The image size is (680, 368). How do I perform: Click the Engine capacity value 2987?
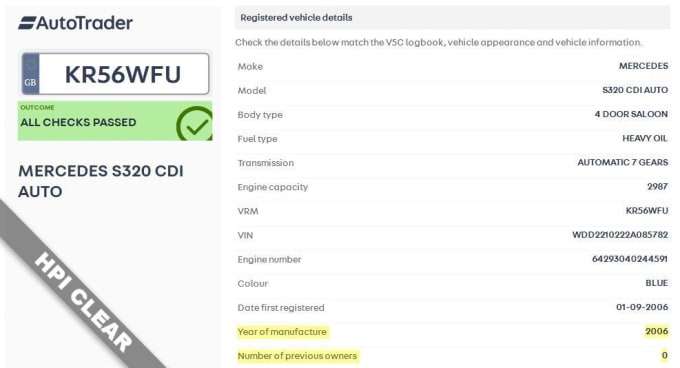(657, 186)
